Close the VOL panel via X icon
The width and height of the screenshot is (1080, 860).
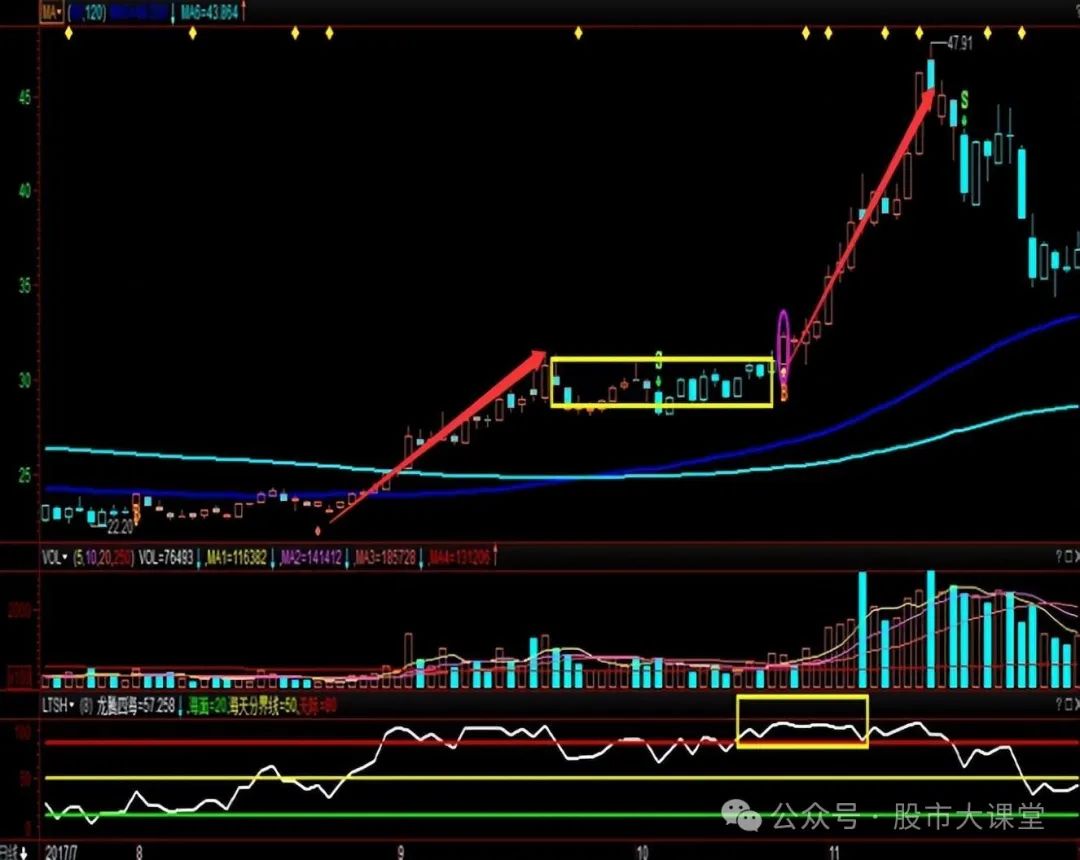click(1076, 556)
